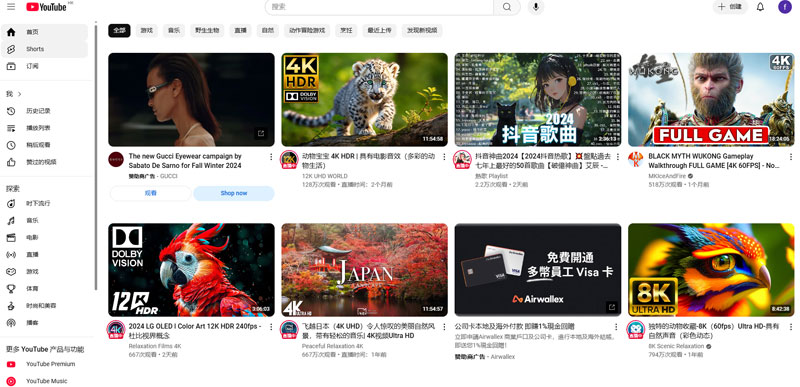The width and height of the screenshot is (800, 387).
Task: Select the 音乐 filter chip
Action: pos(174,31)
